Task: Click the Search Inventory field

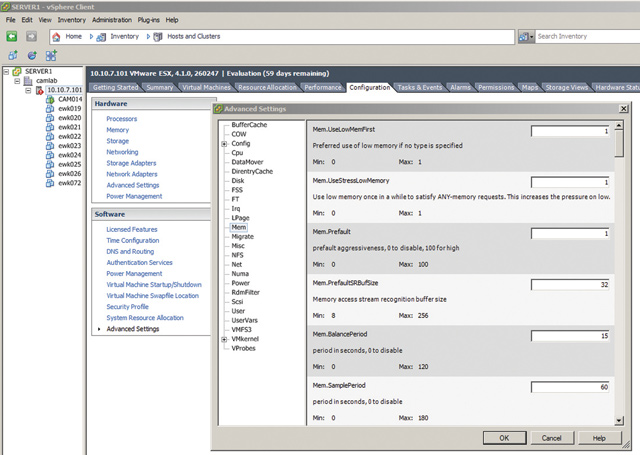Action: (x=588, y=37)
